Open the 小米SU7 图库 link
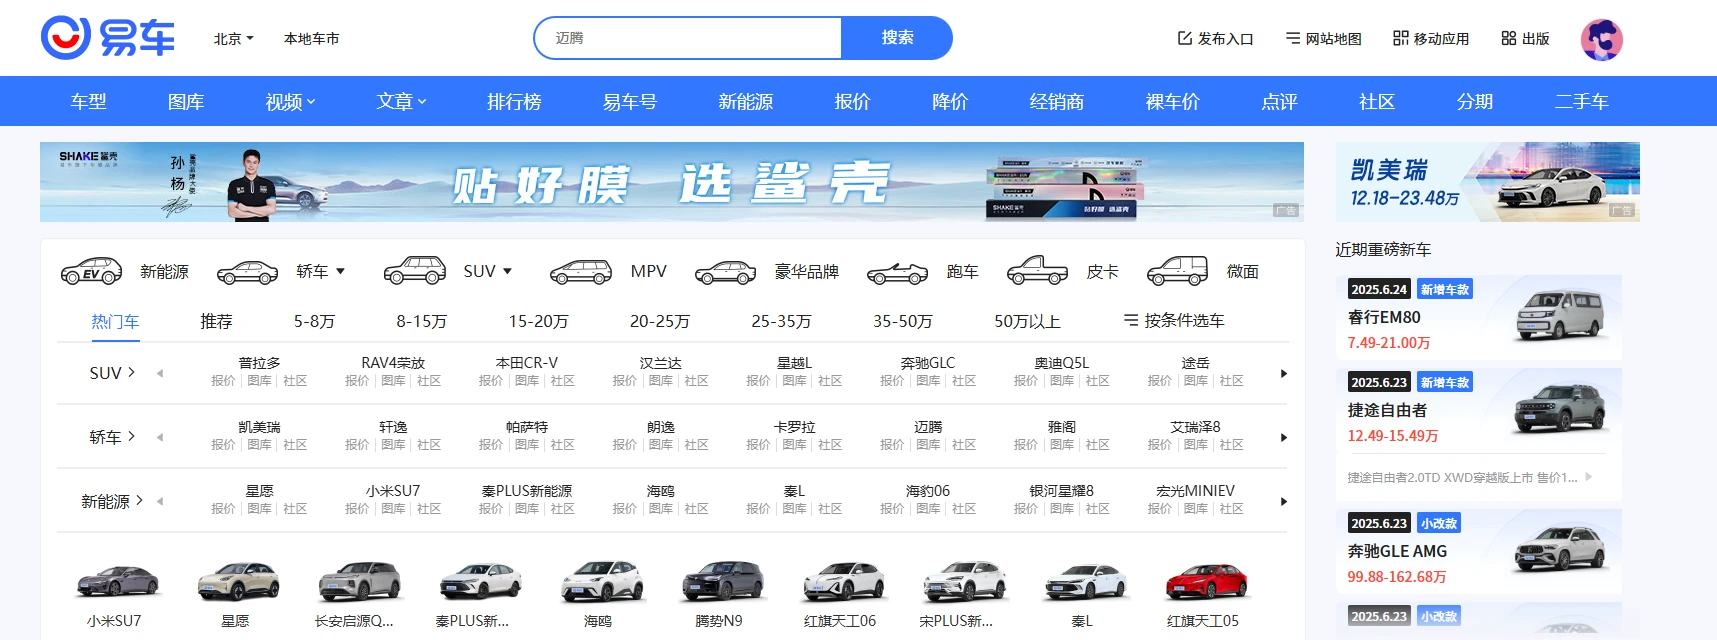This screenshot has width=1717, height=640. (x=393, y=509)
